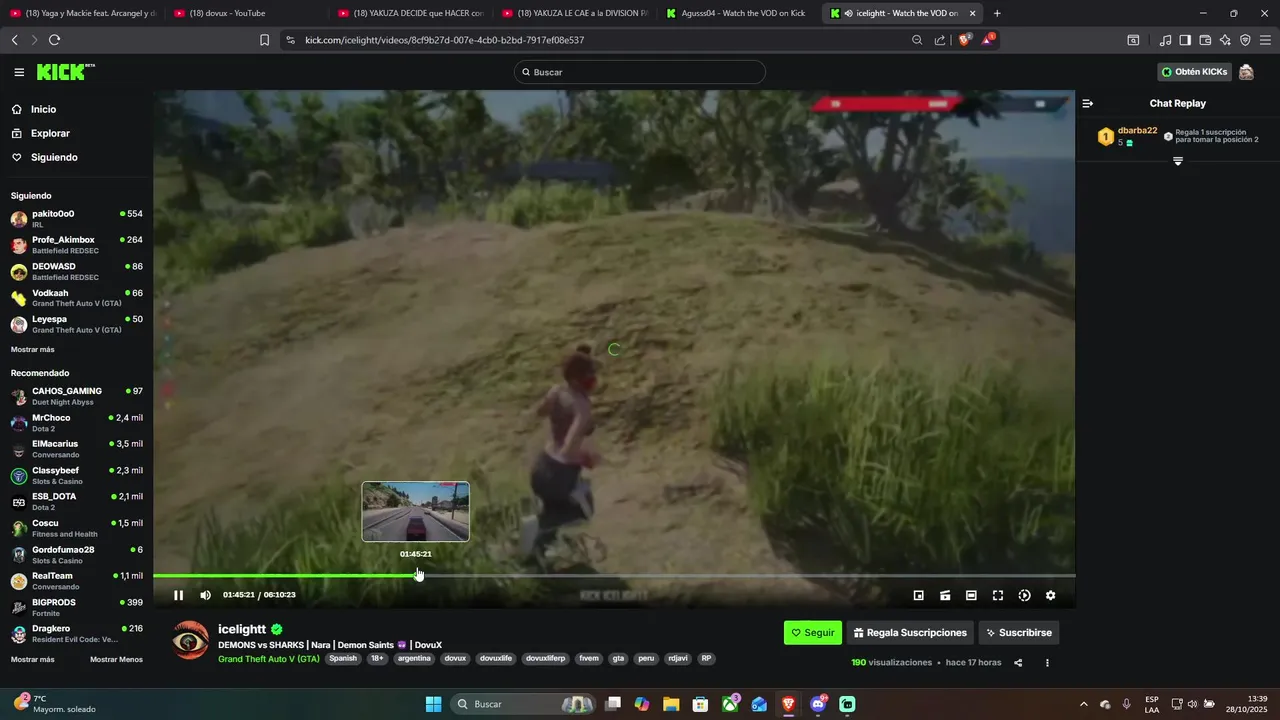Share this VOD with share icon

click(1018, 662)
